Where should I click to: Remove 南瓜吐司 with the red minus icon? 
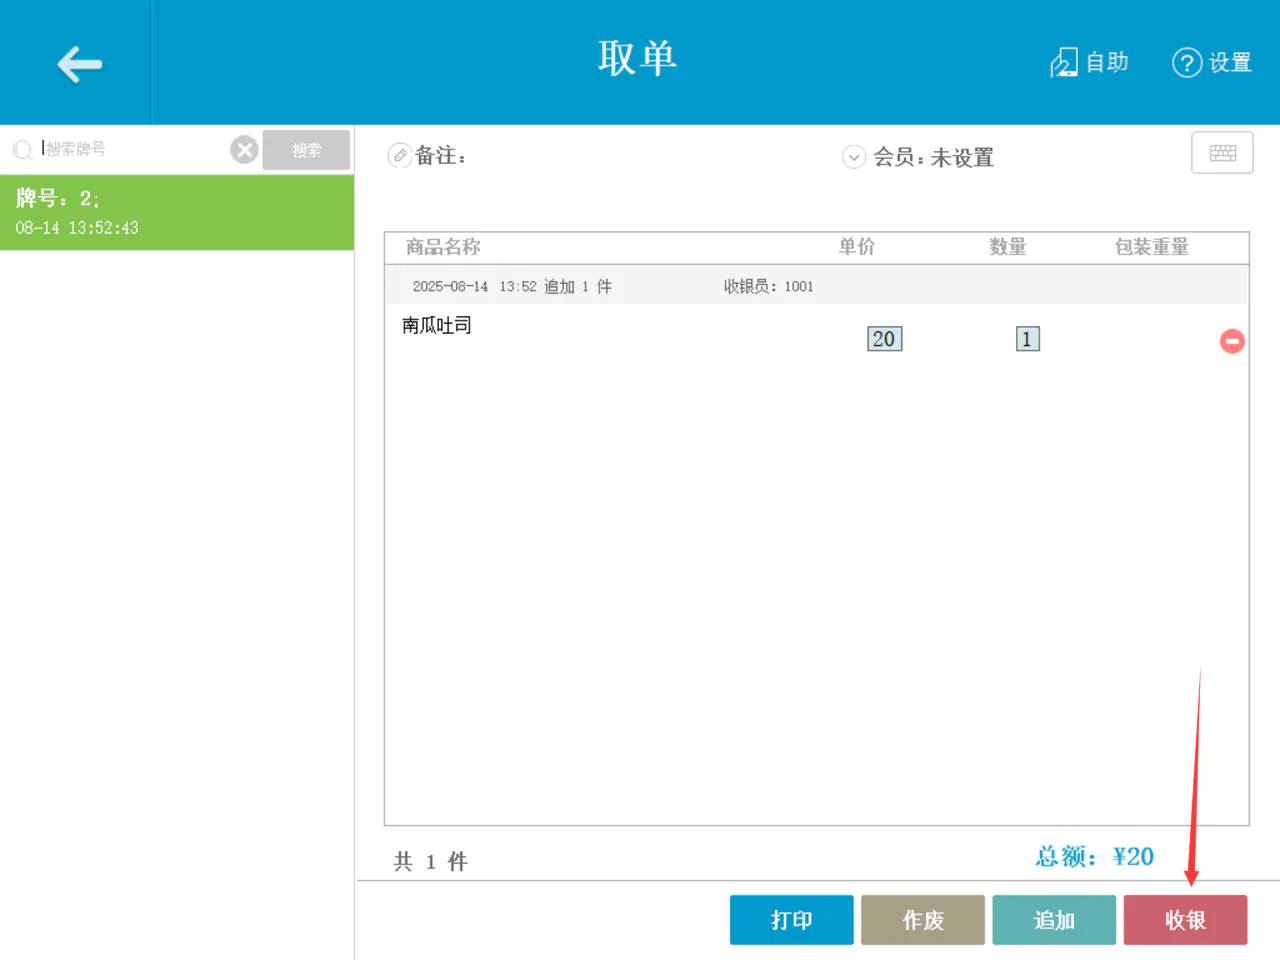coord(1232,341)
